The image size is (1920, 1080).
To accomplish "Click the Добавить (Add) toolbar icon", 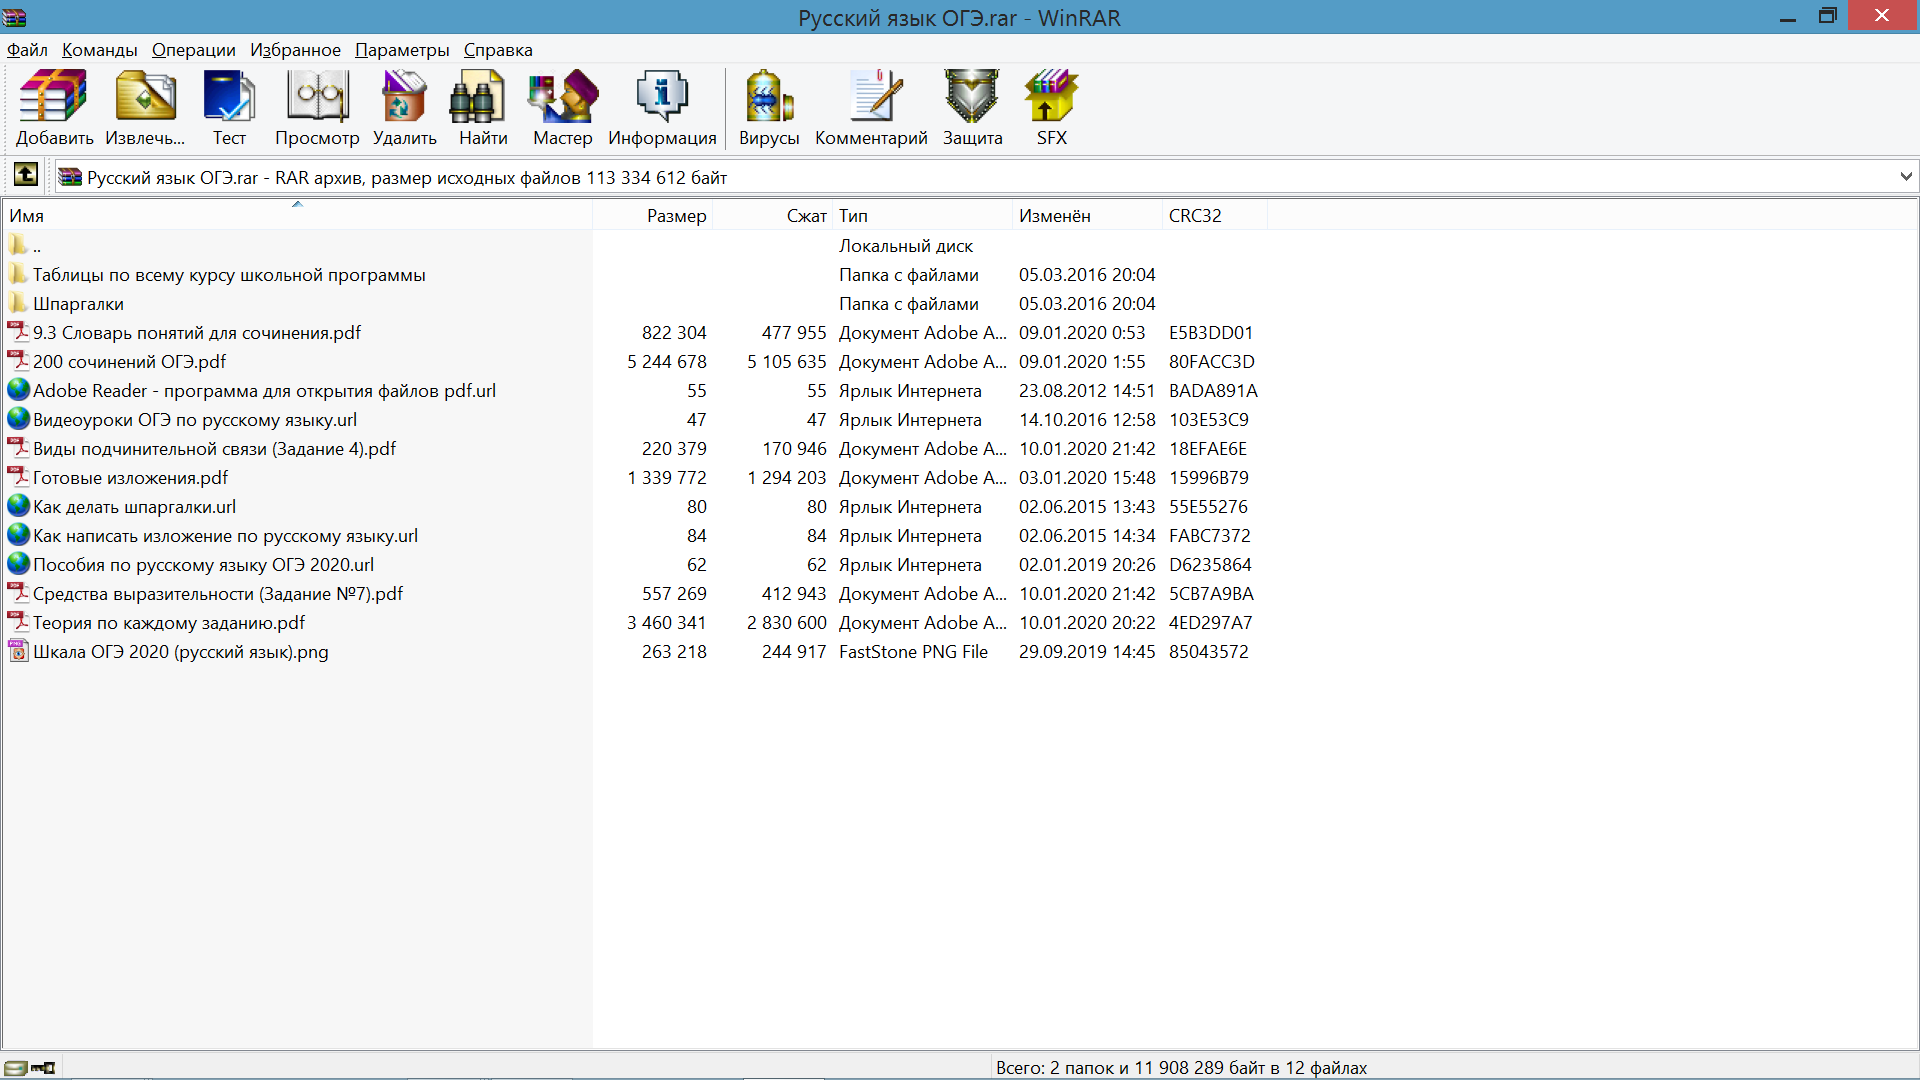I will (x=54, y=108).
